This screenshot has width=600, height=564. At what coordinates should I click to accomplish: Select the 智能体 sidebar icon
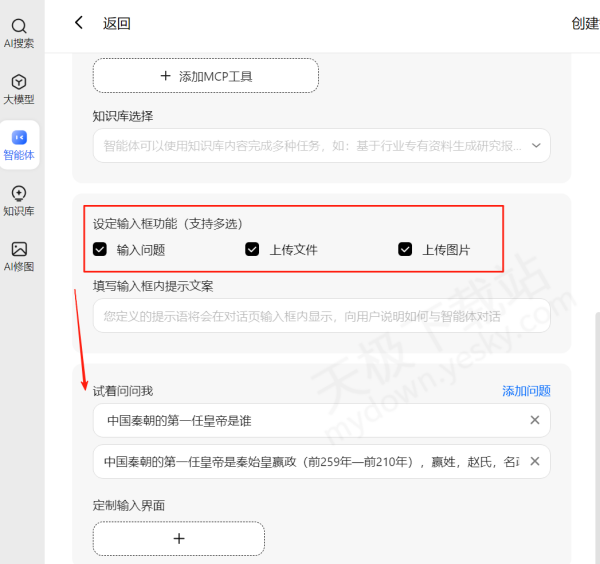click(19, 145)
